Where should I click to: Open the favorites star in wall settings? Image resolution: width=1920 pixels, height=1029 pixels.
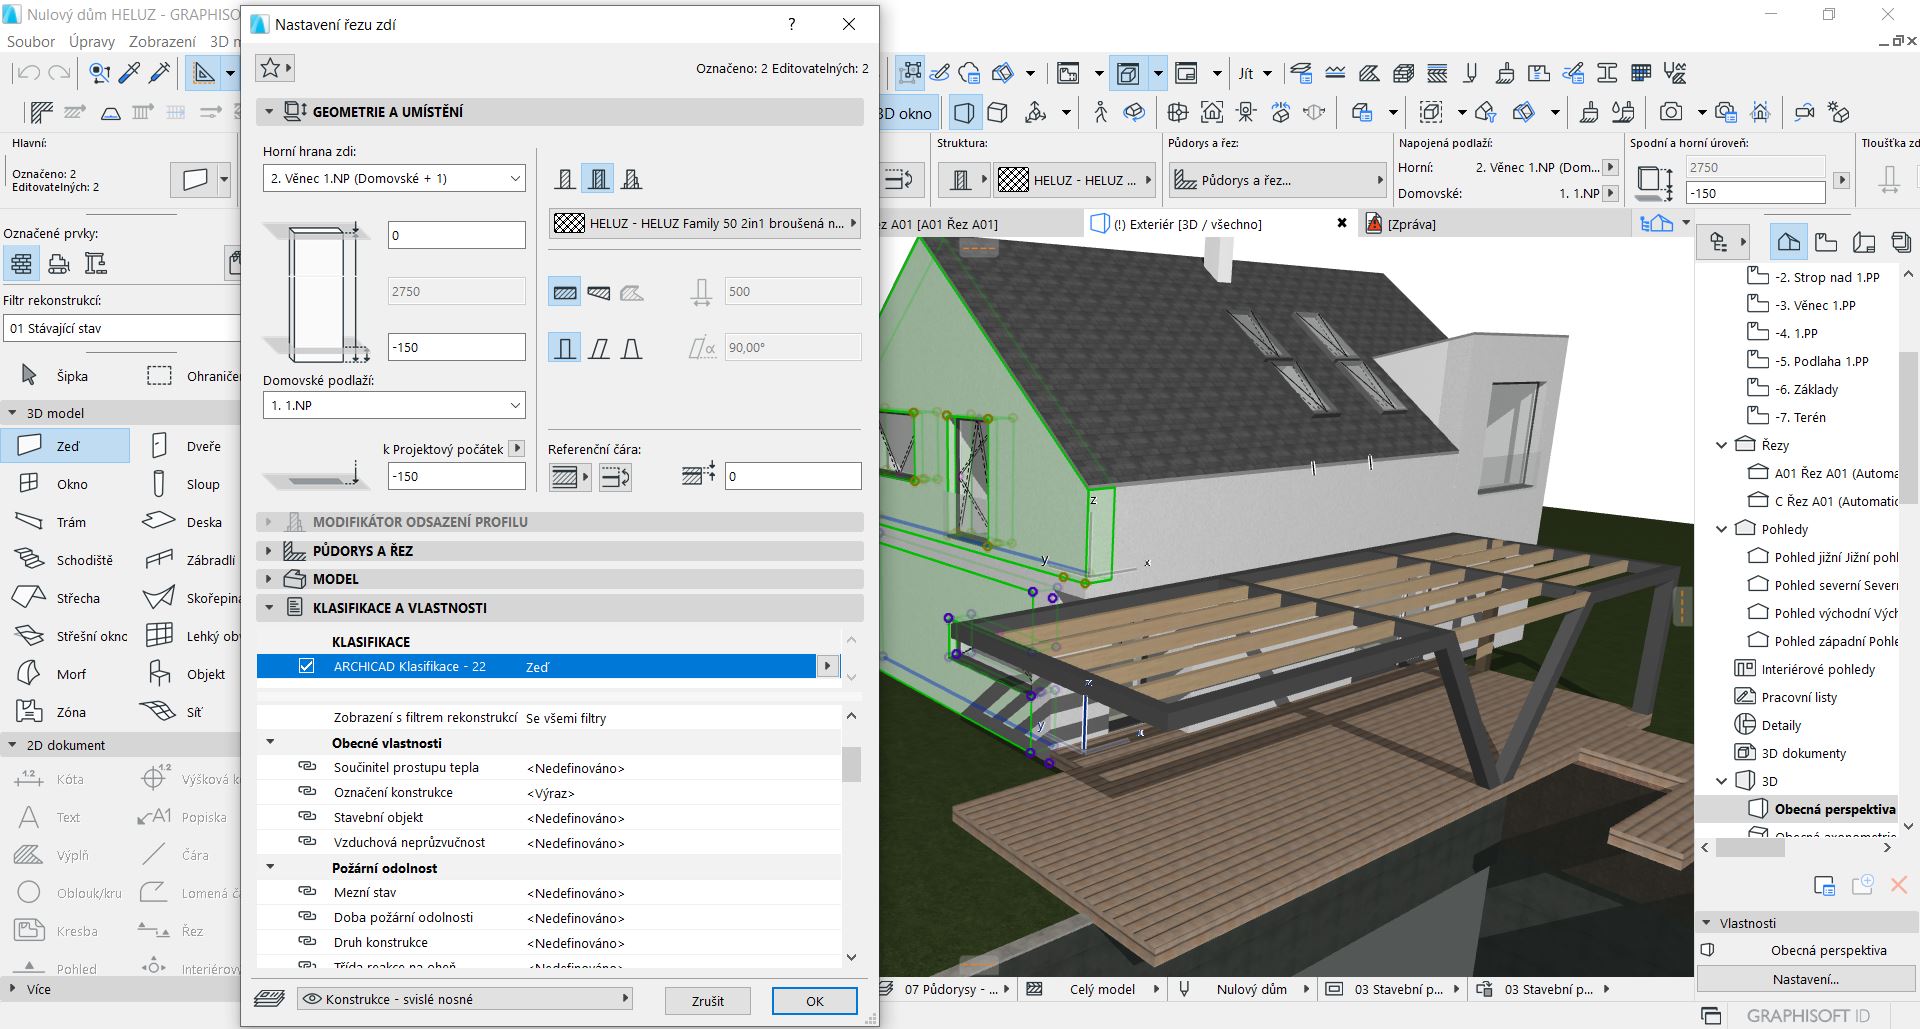click(275, 68)
